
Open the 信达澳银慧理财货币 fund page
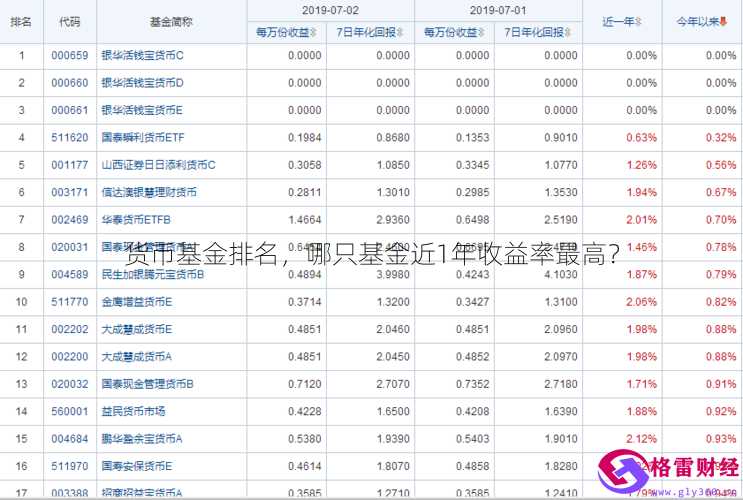coord(149,192)
